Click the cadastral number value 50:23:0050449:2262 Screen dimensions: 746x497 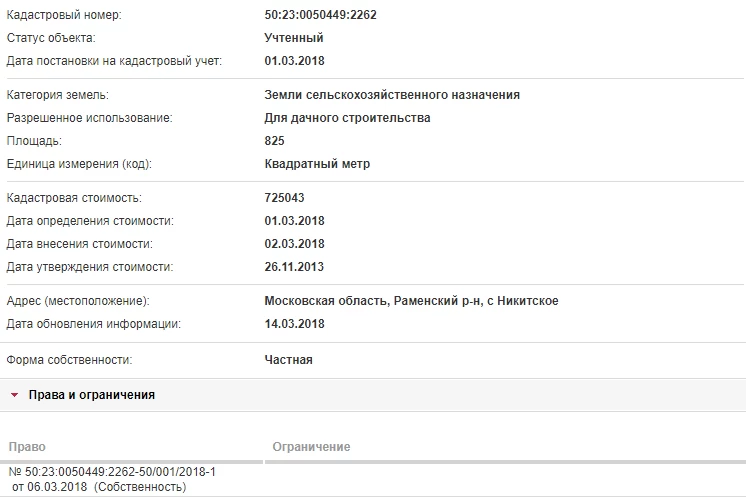[x=320, y=15]
